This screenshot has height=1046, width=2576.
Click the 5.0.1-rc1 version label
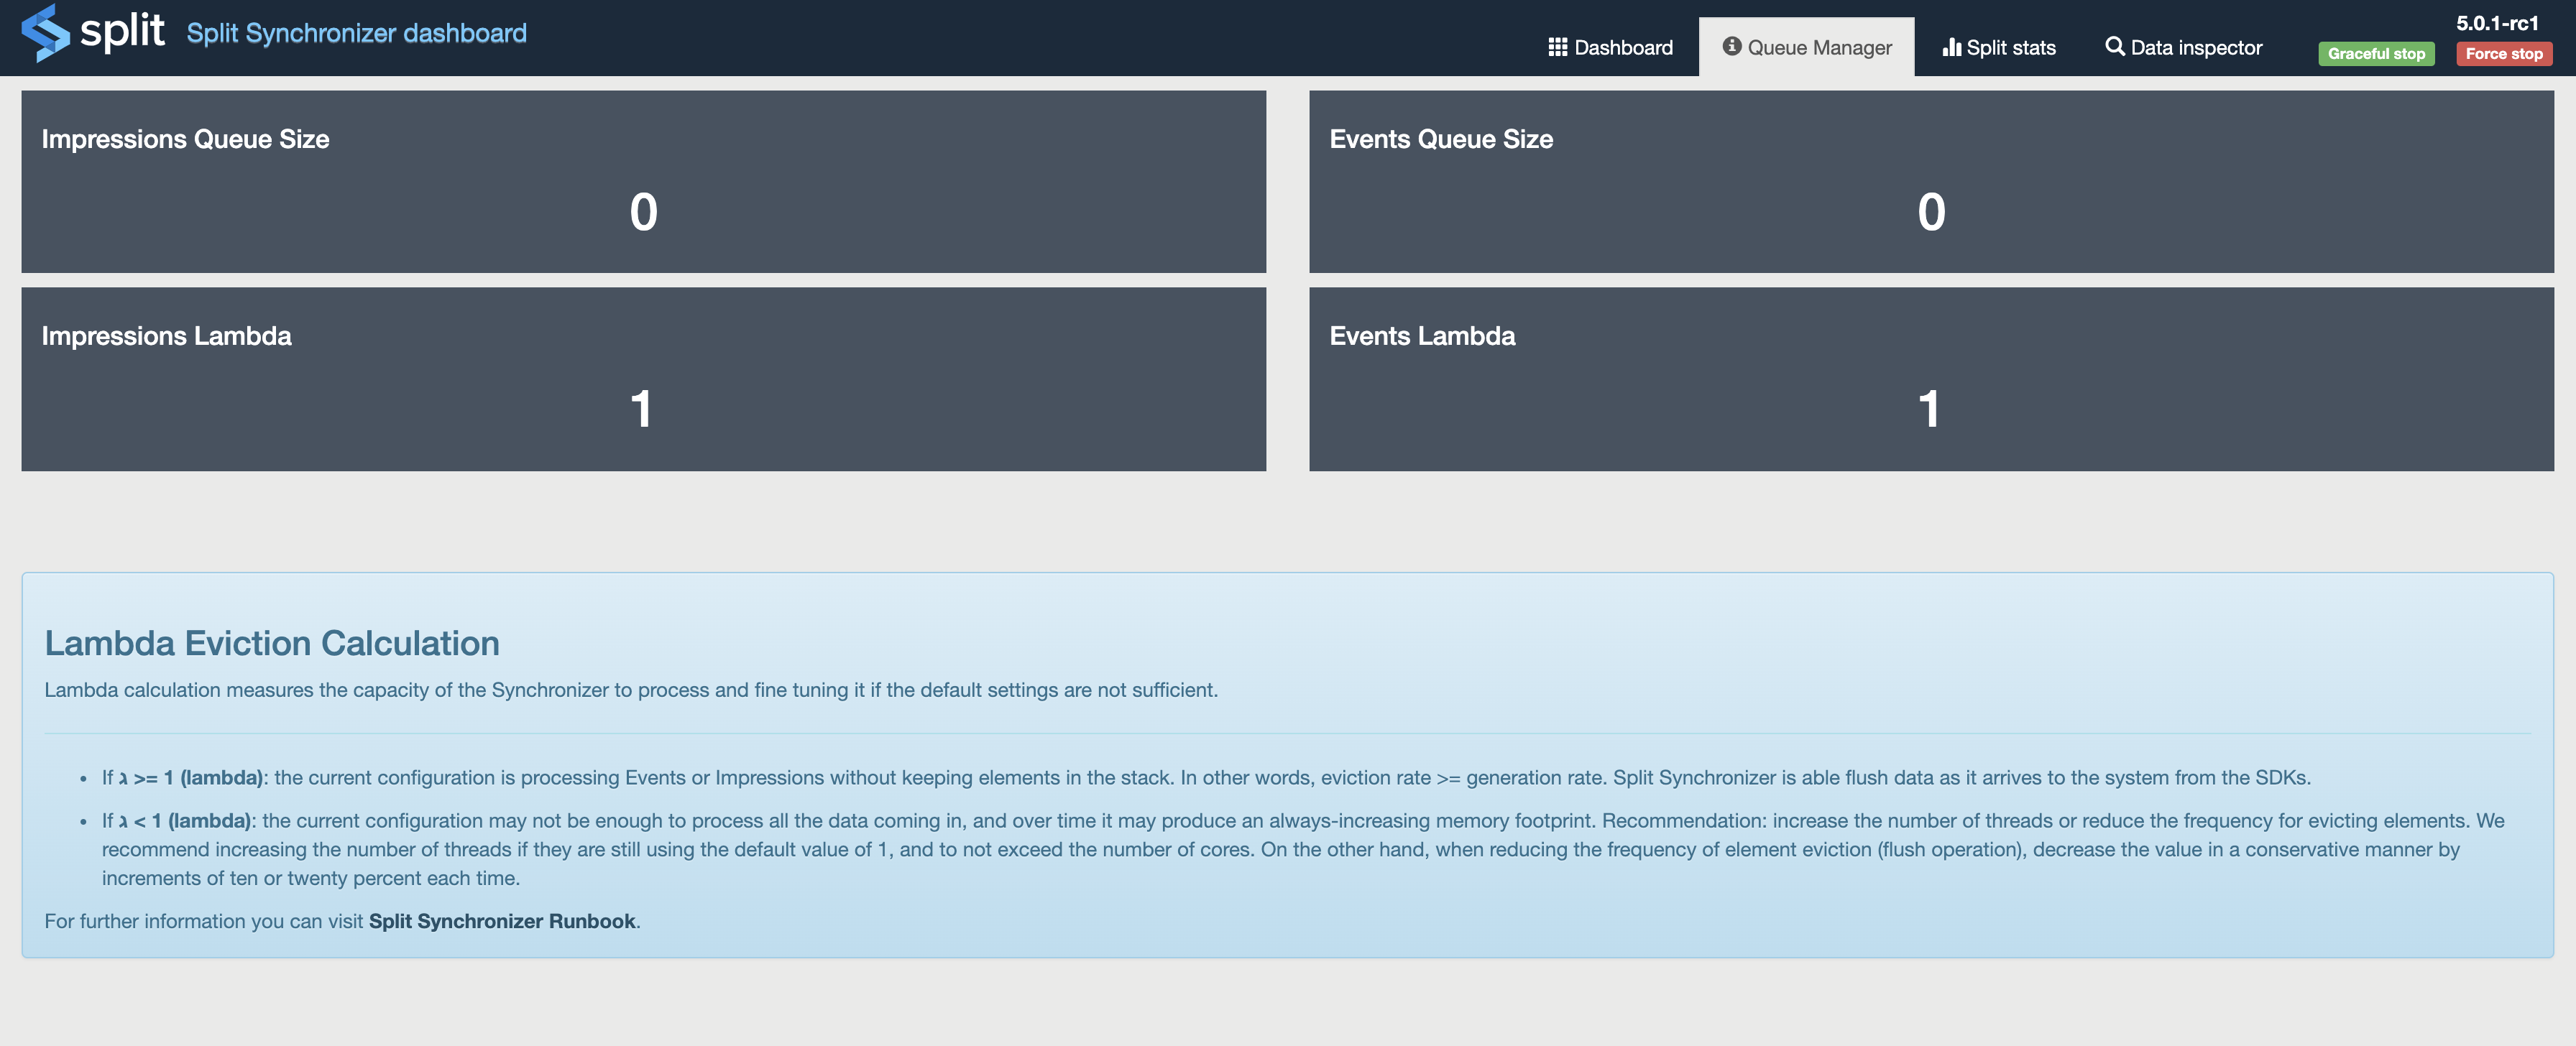point(2496,23)
